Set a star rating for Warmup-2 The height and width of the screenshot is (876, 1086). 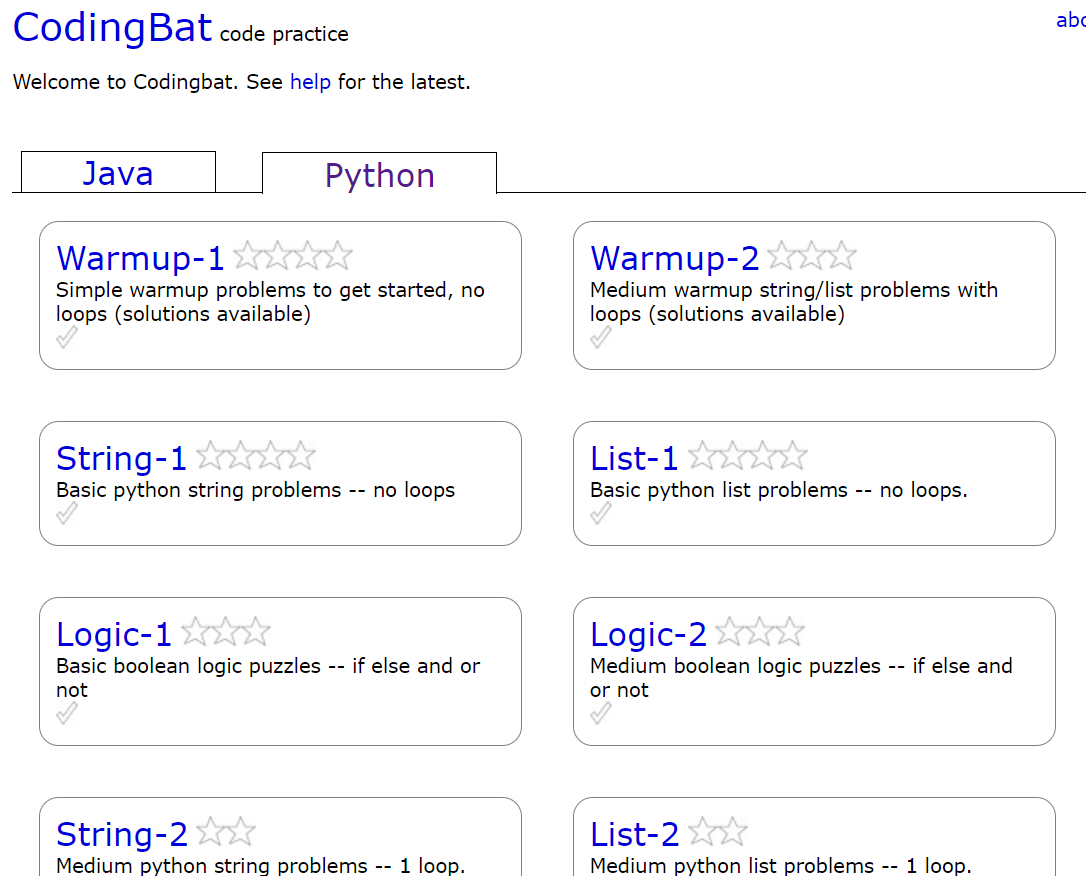810,256
